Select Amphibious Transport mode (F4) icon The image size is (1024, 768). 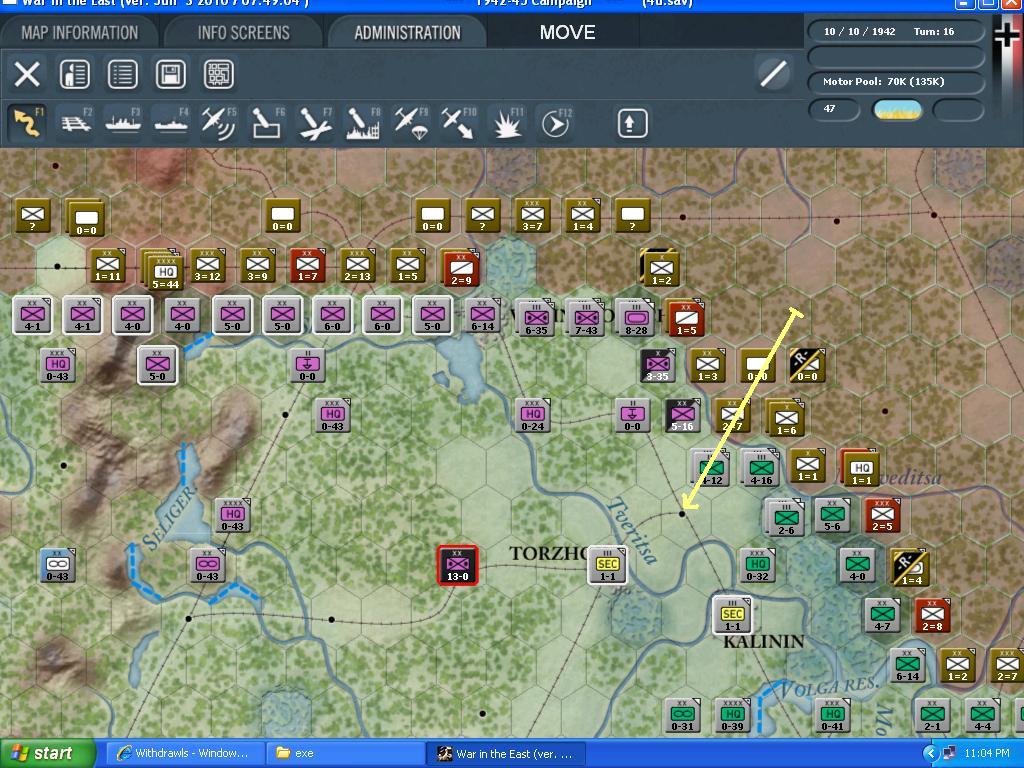coord(171,123)
